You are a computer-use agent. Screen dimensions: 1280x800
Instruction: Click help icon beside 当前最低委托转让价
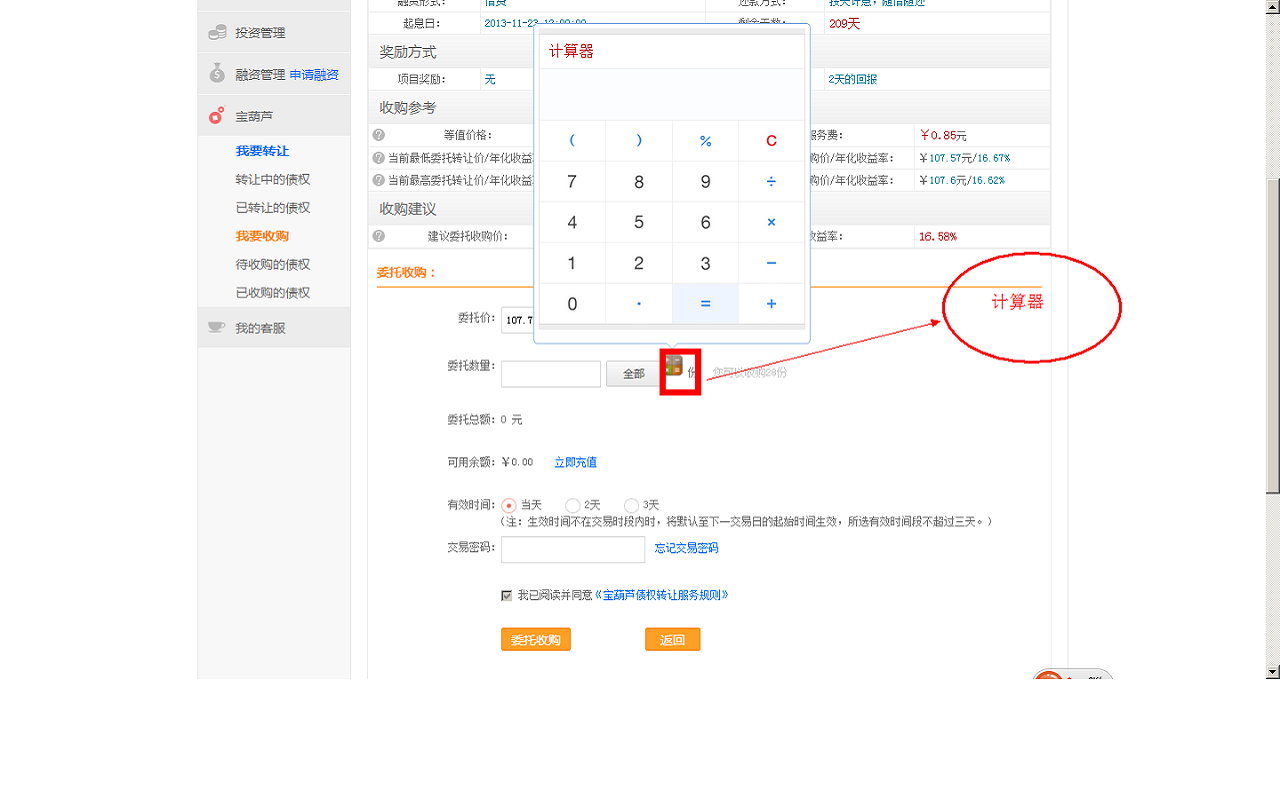pyautogui.click(x=379, y=158)
